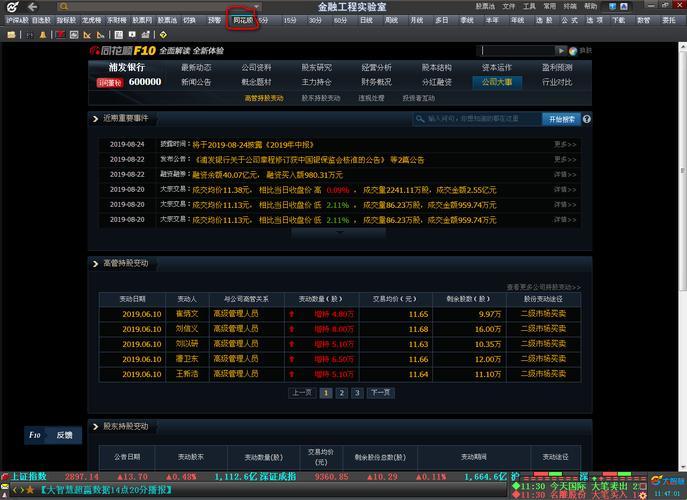Open 查看更多公司持股变动>> link

(544, 287)
